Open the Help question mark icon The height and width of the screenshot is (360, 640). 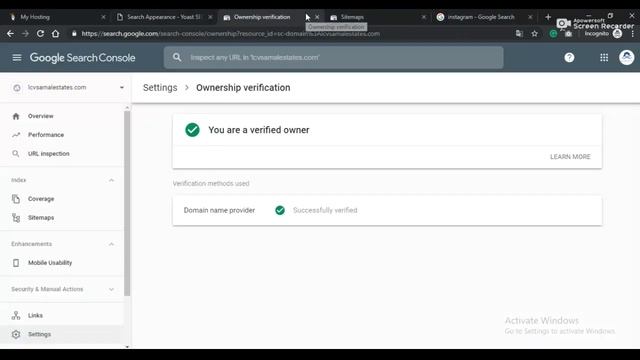569,58
